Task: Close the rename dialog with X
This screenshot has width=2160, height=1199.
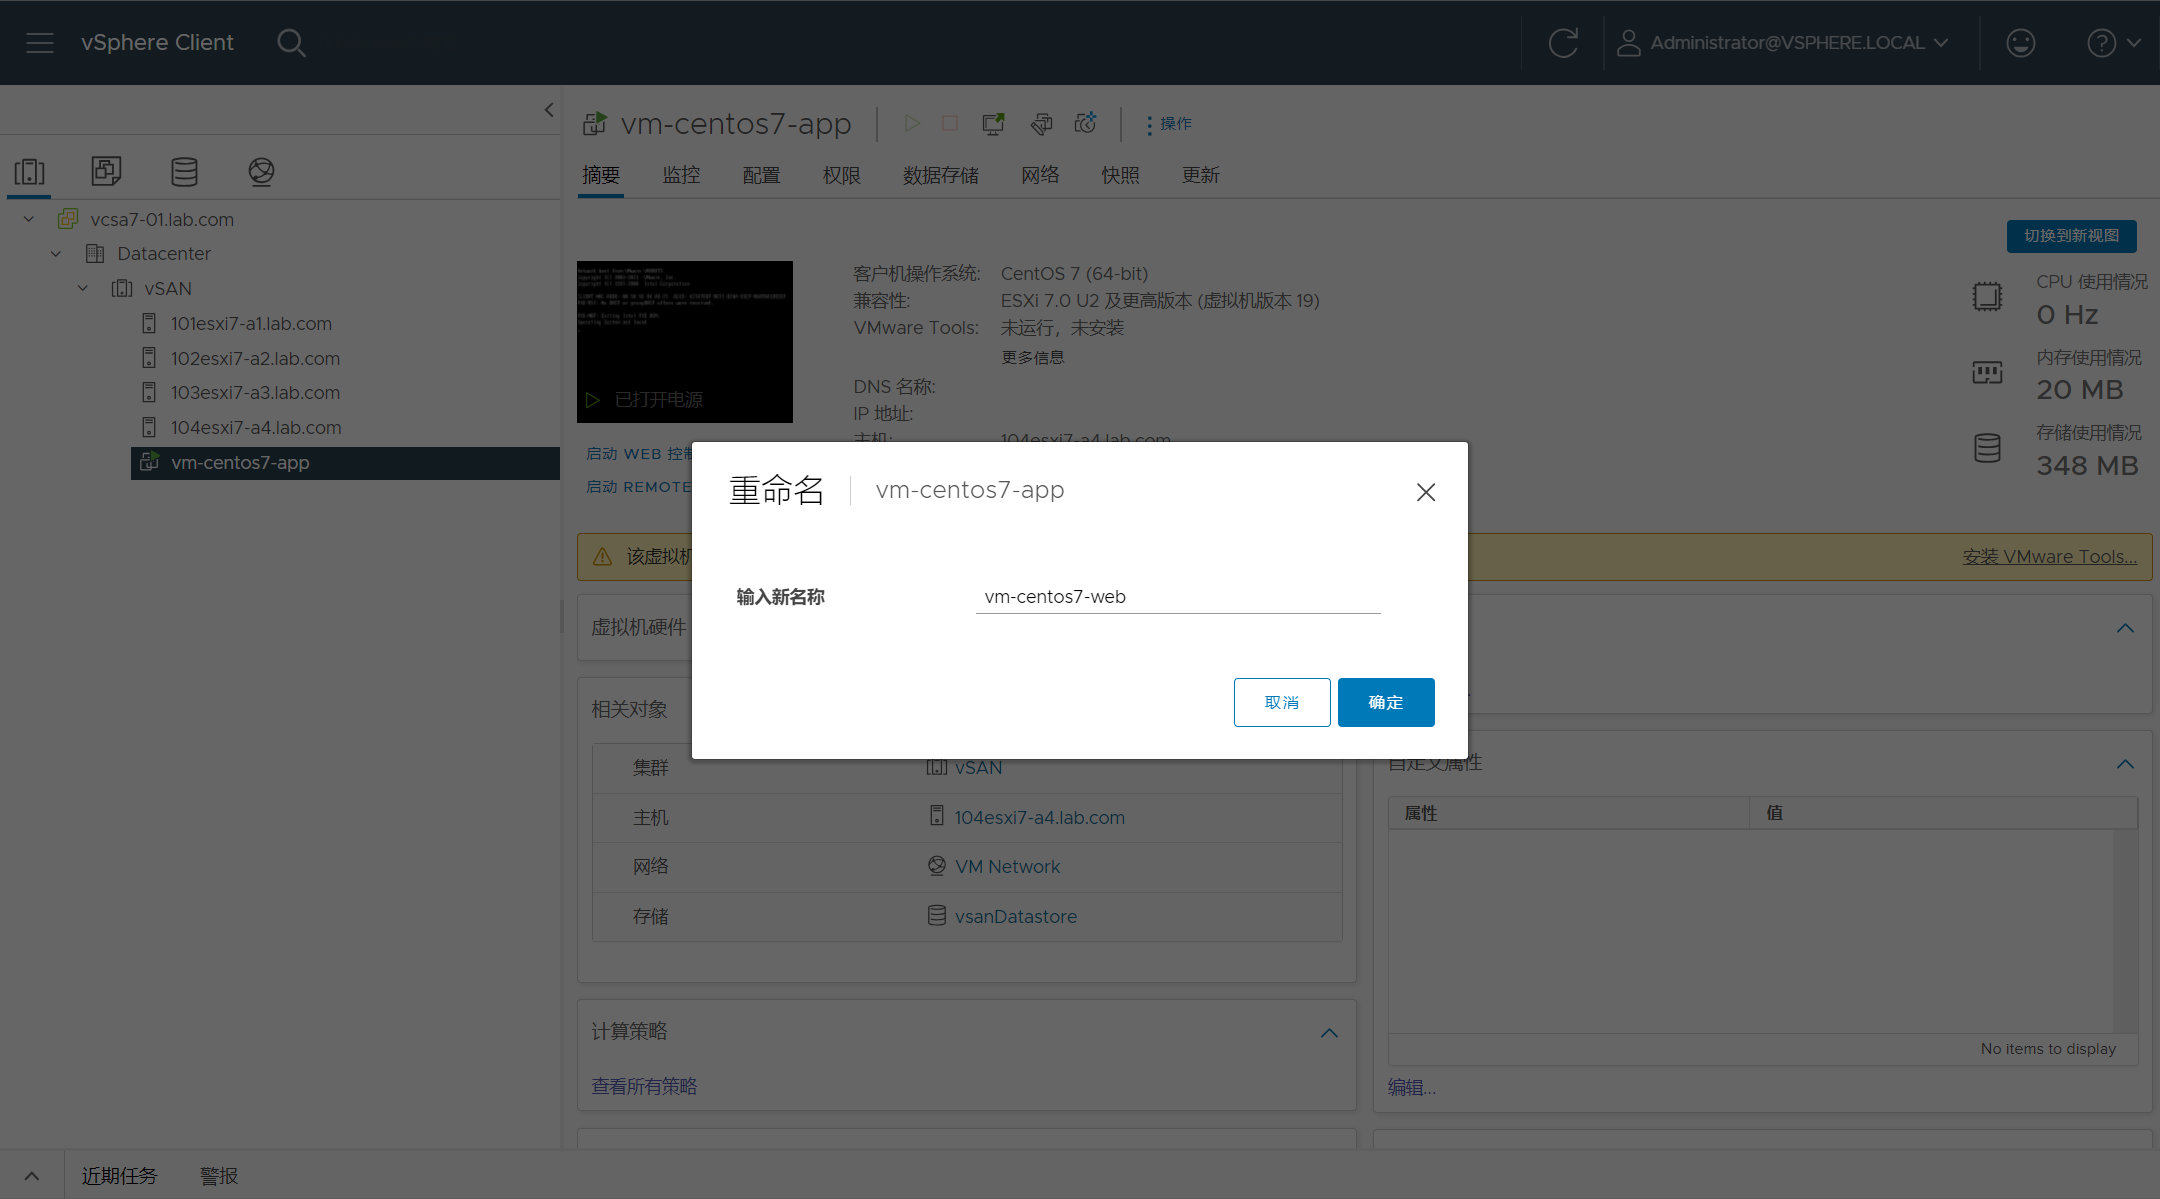Action: click(x=1426, y=492)
